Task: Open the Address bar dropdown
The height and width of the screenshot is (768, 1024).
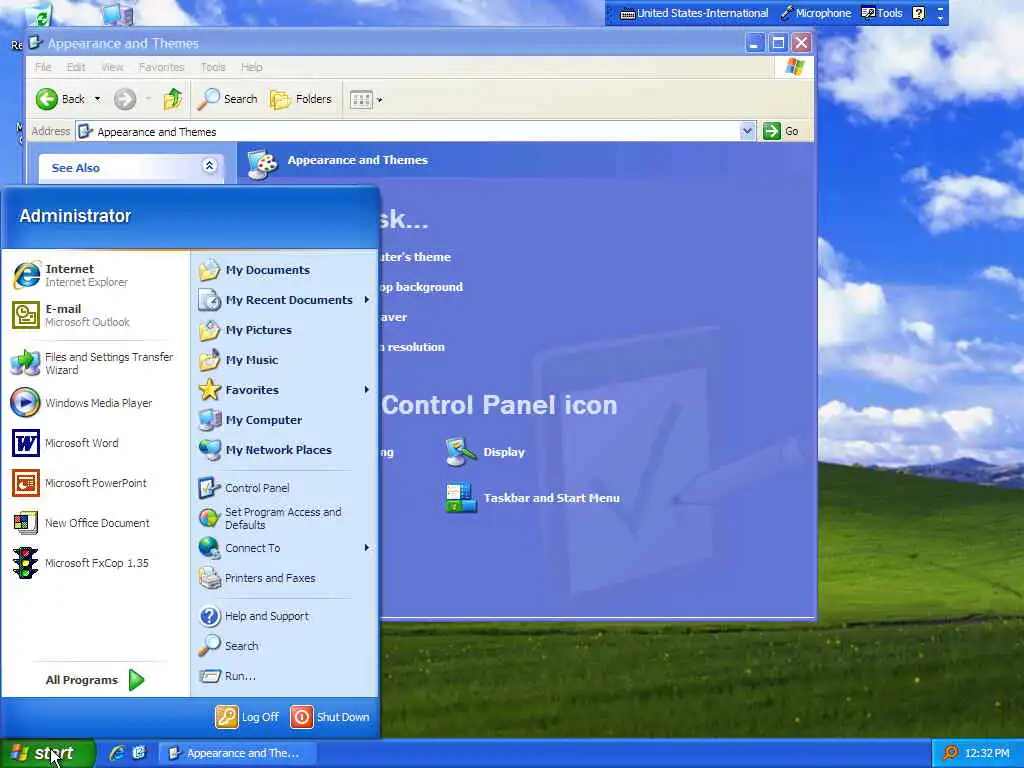Action: [747, 131]
